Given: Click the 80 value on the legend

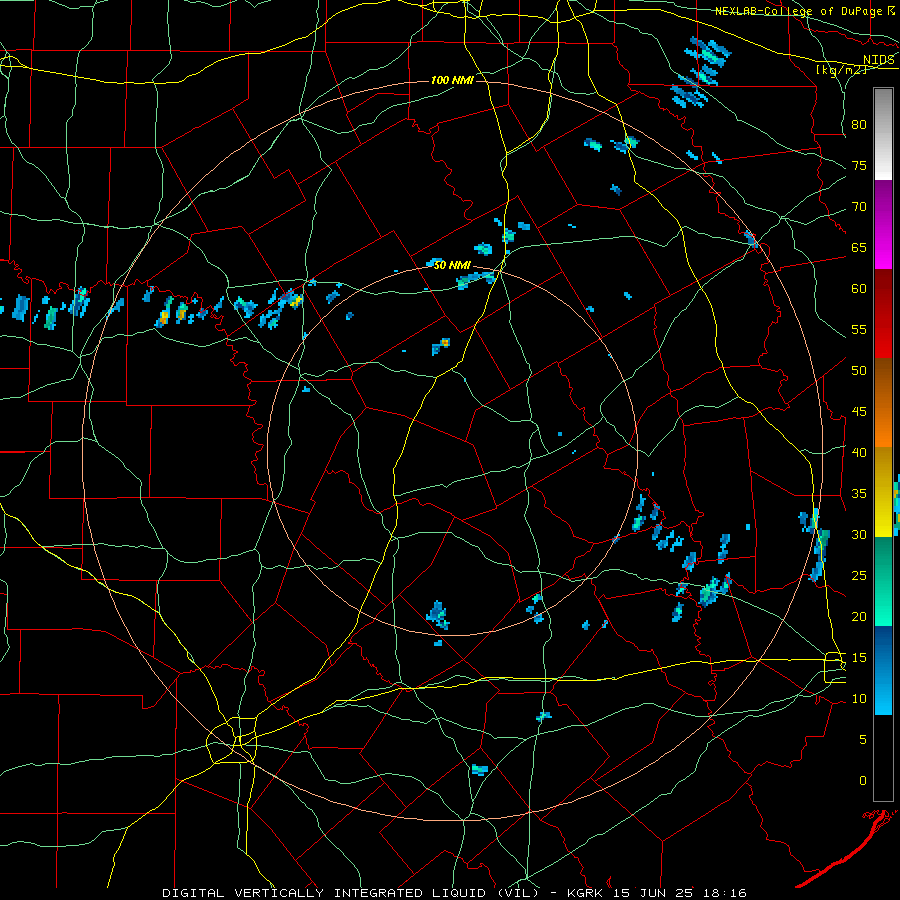Looking at the screenshot, I should tap(859, 125).
